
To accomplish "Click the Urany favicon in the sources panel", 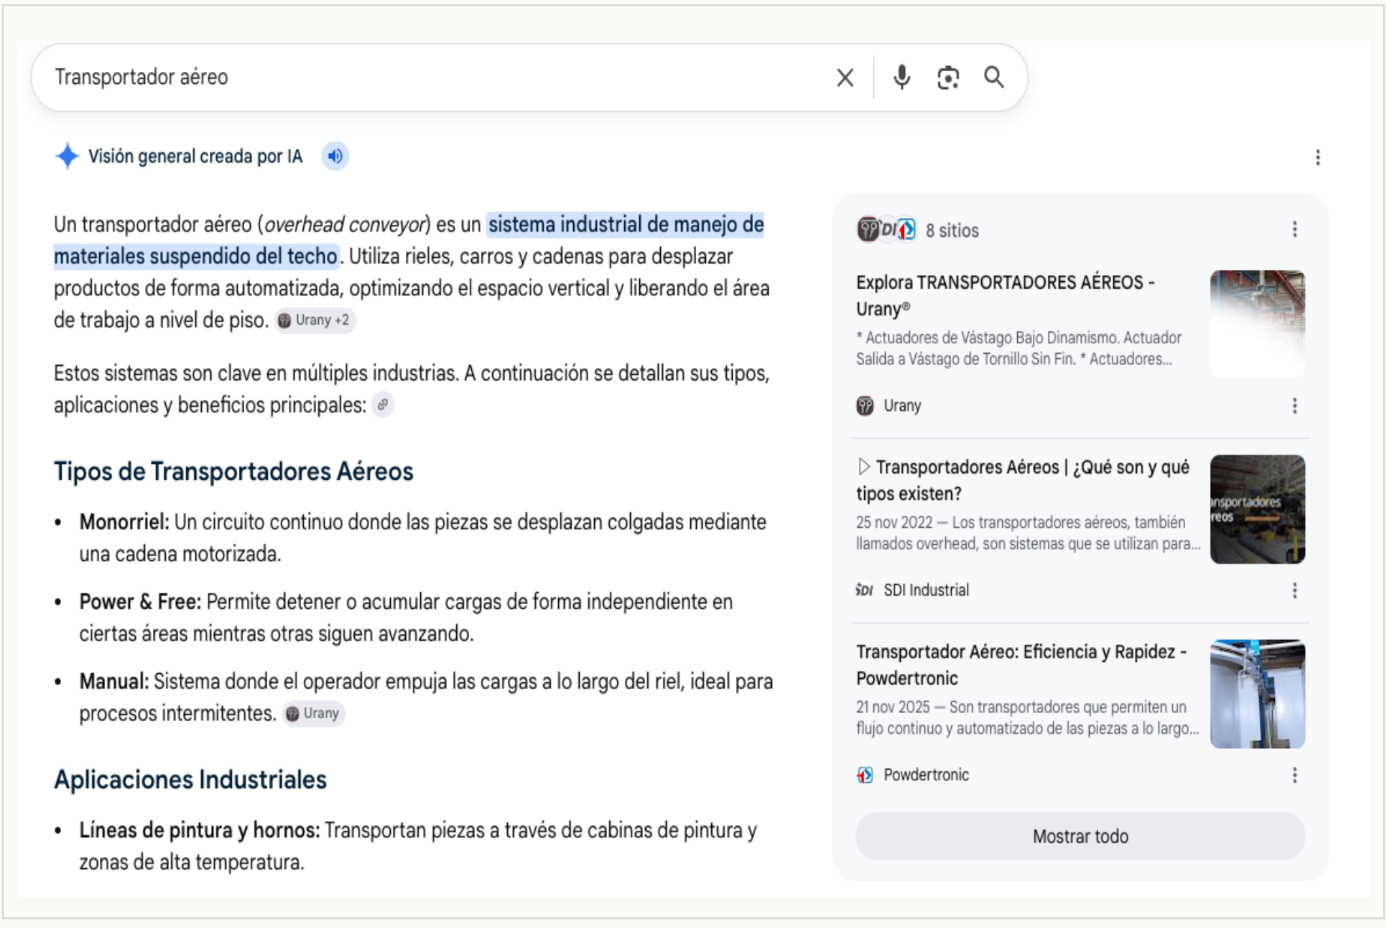I will click(865, 405).
